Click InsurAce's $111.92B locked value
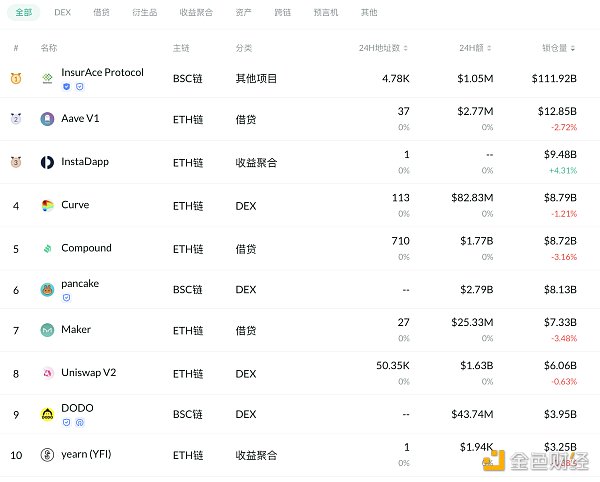Viewport: 600px width, 482px height. pyautogui.click(x=554, y=78)
